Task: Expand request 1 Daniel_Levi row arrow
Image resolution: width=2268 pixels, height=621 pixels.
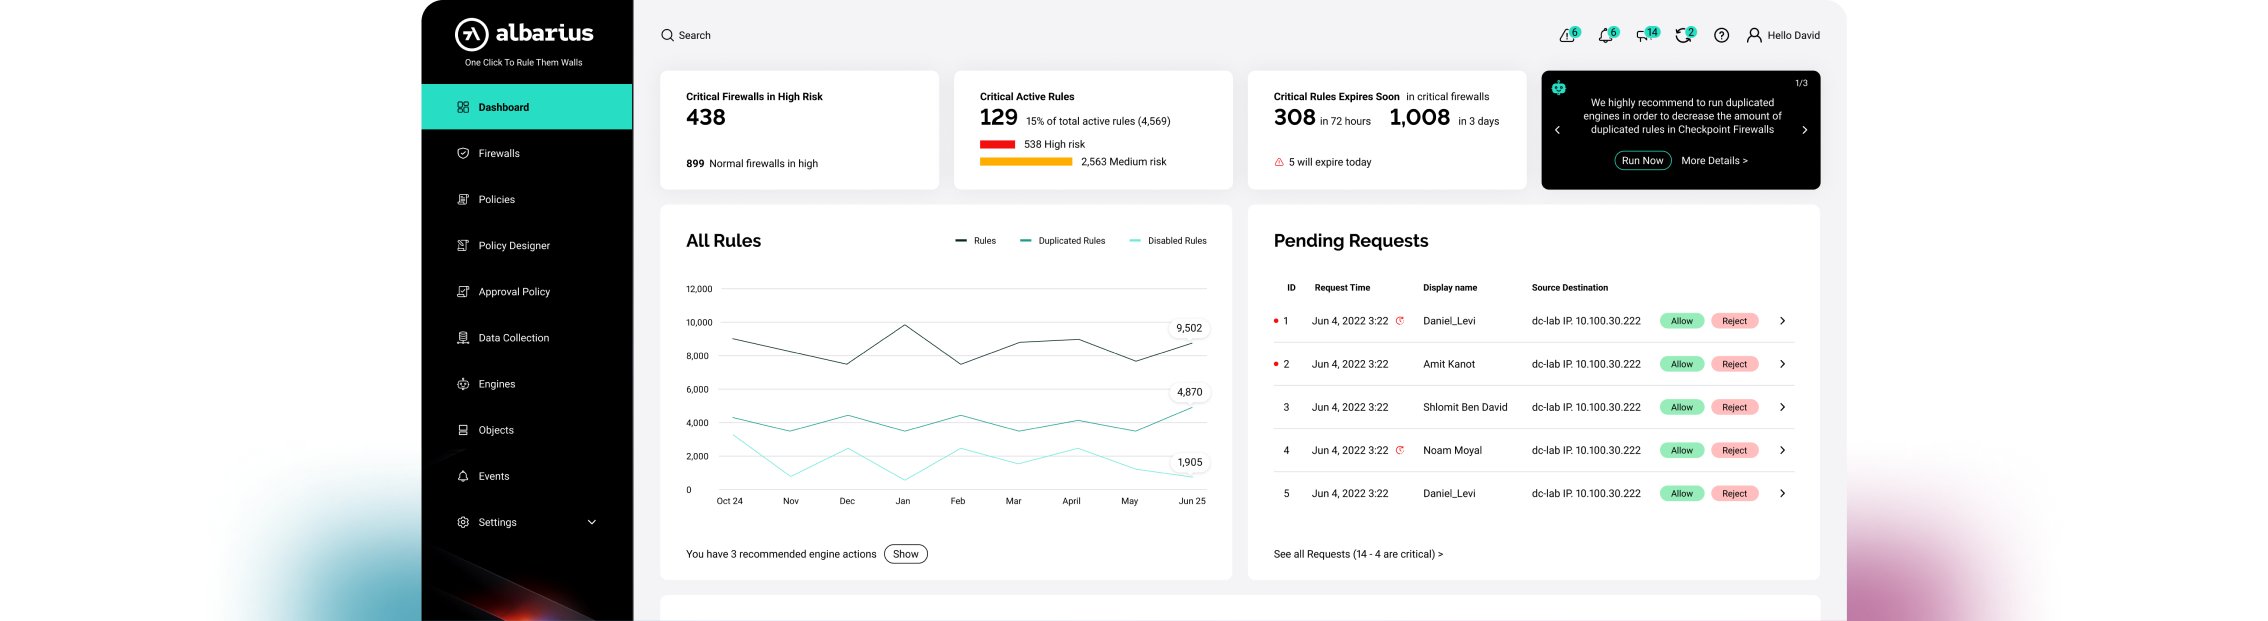Action: click(x=1782, y=321)
